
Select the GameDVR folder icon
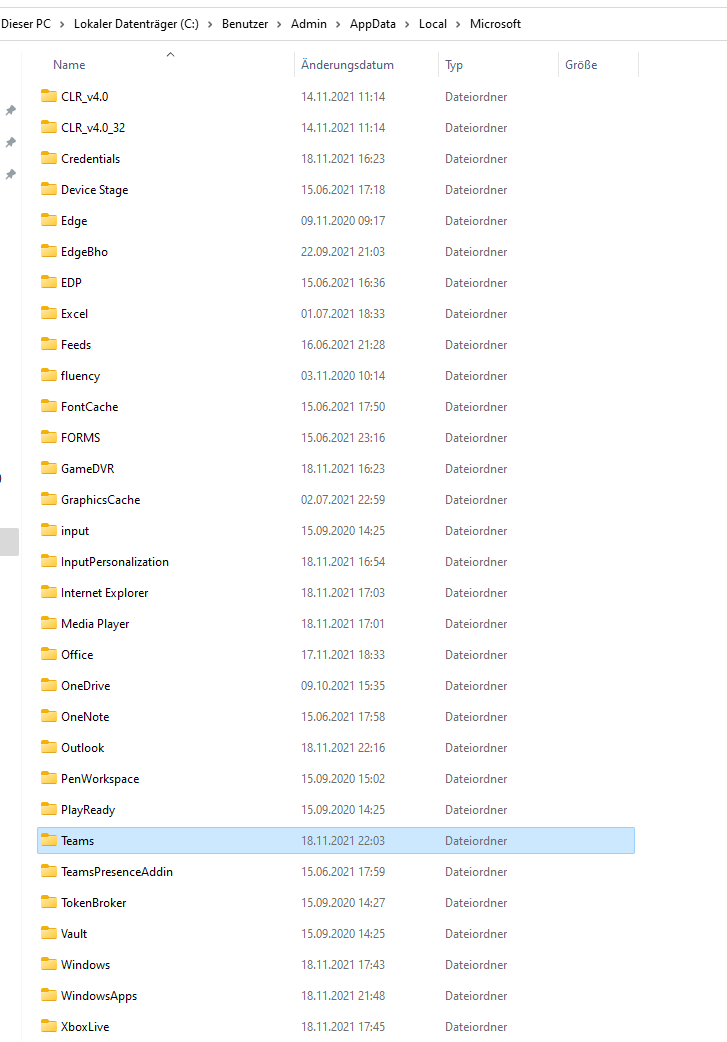tap(49, 469)
